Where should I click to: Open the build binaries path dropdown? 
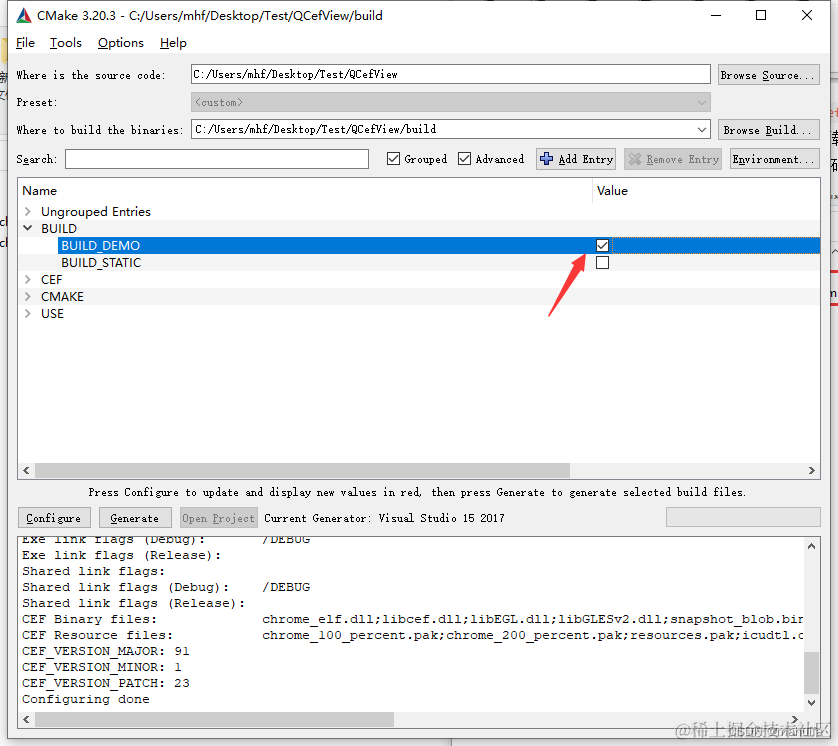coord(702,129)
